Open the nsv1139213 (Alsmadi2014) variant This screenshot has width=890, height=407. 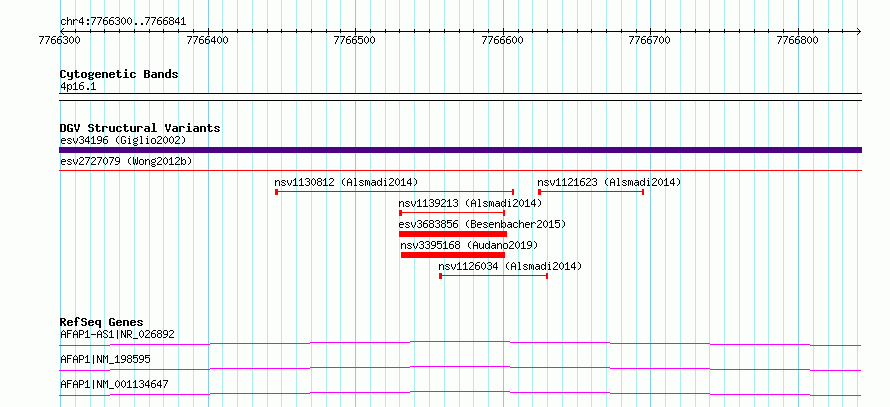470,203
